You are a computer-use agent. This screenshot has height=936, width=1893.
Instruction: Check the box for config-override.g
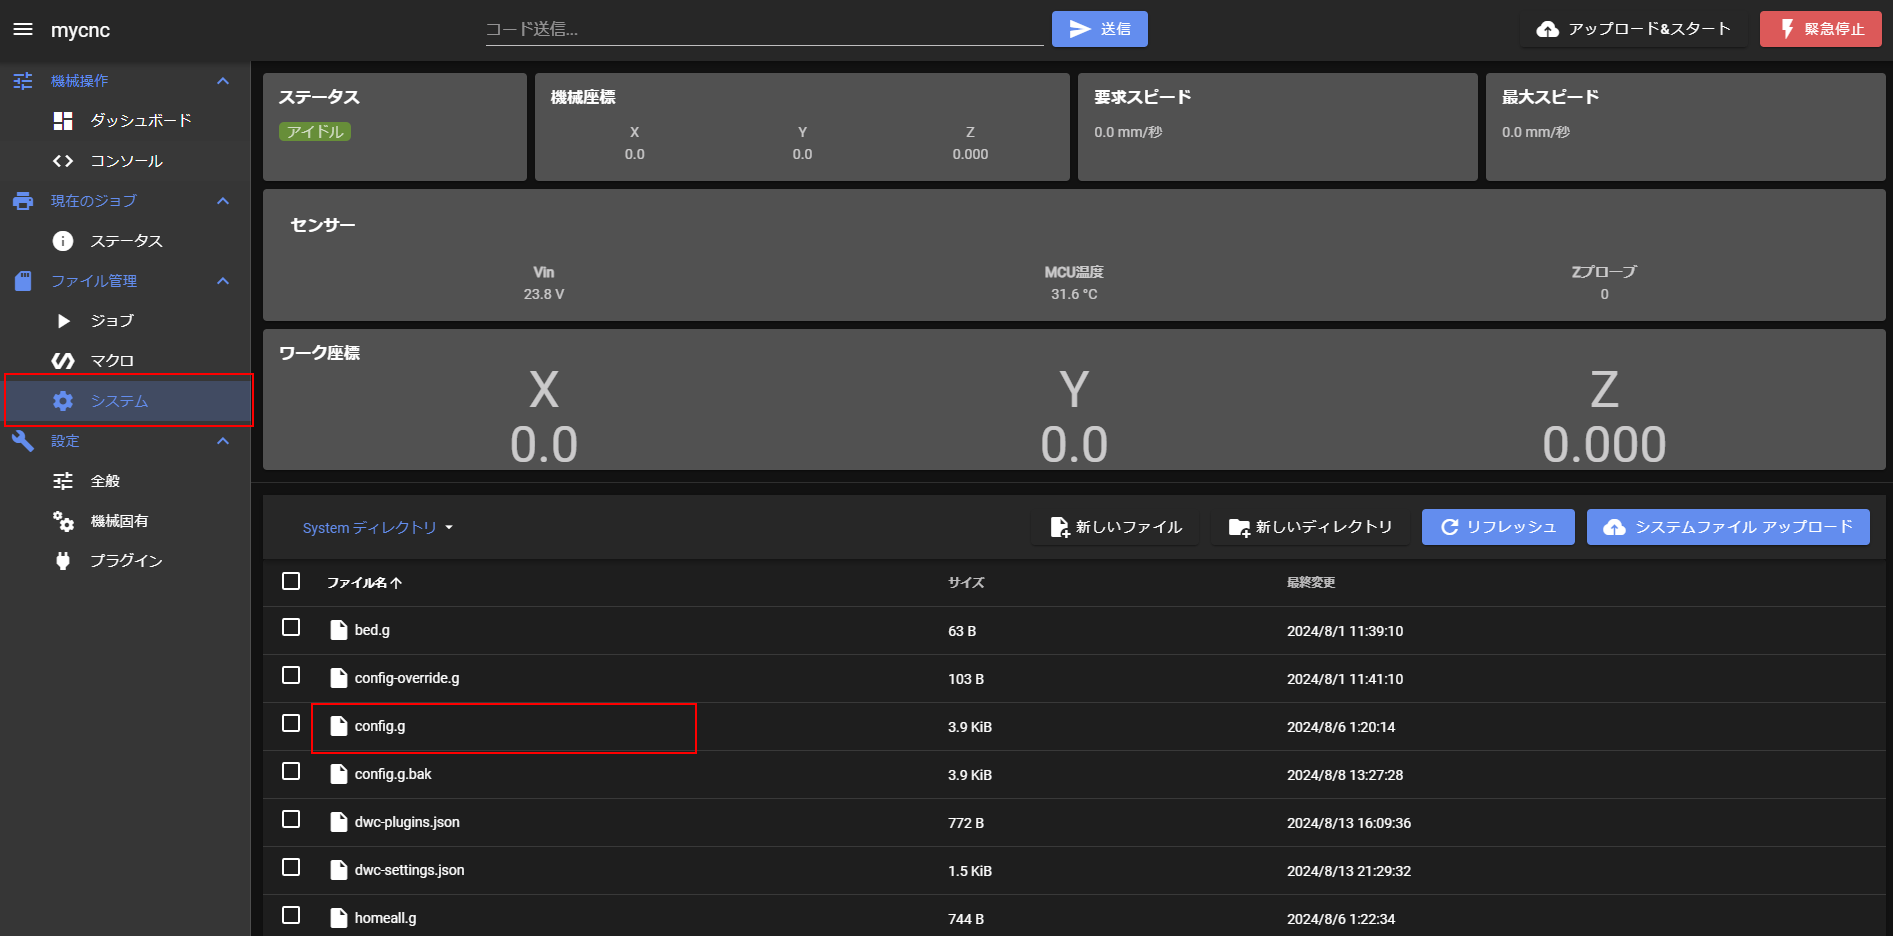tap(291, 675)
